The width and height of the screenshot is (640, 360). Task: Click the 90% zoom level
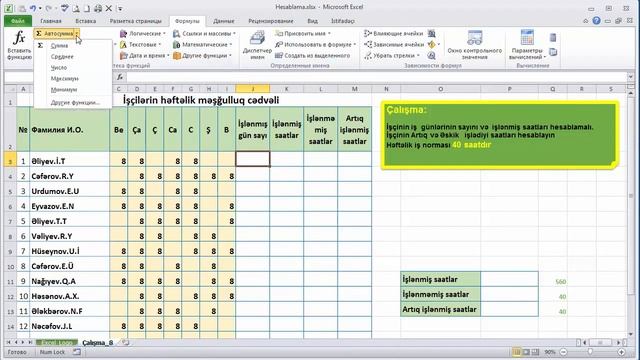(550, 351)
